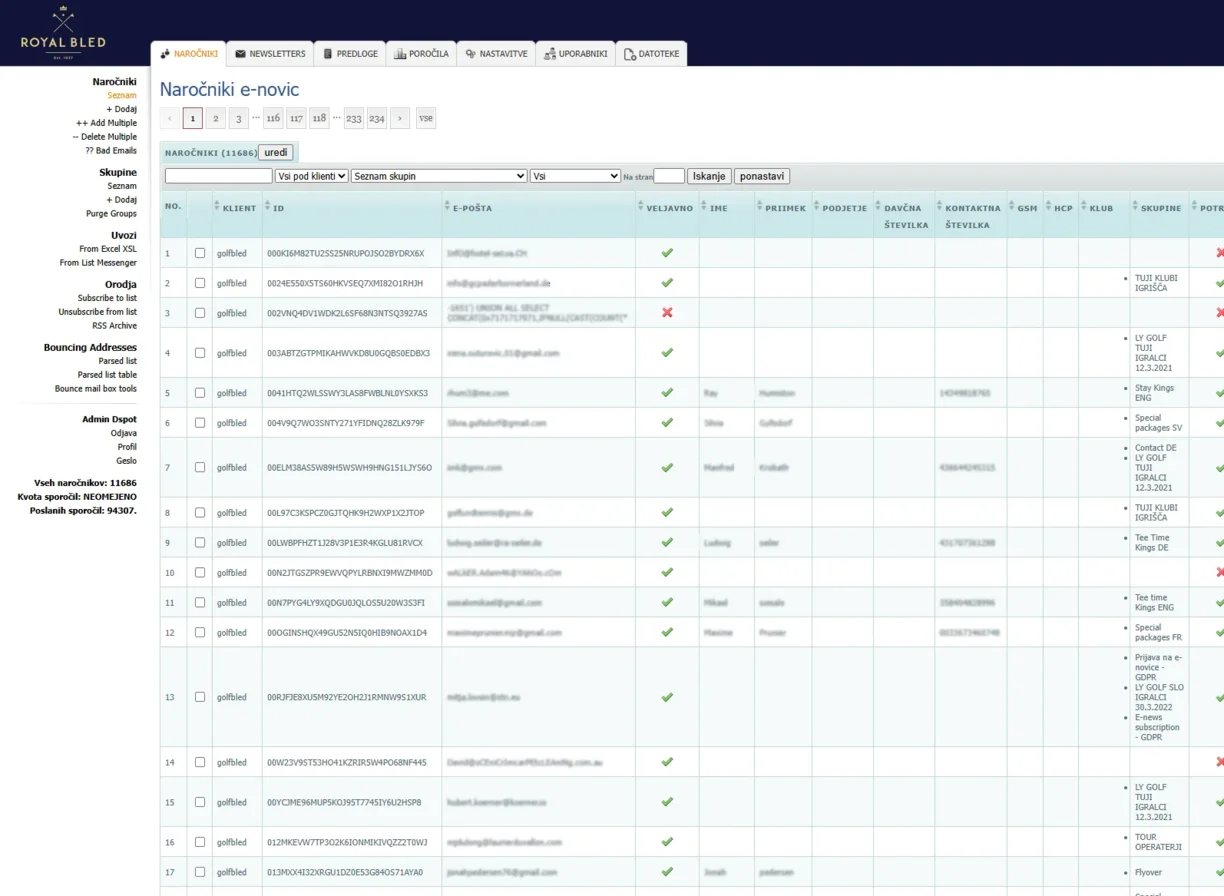Click the sort icon beside the Klient column
The width and height of the screenshot is (1224, 896).
click(x=217, y=208)
